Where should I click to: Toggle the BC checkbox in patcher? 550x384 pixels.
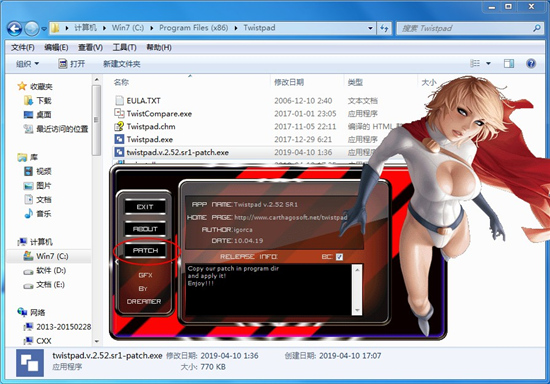[339, 257]
